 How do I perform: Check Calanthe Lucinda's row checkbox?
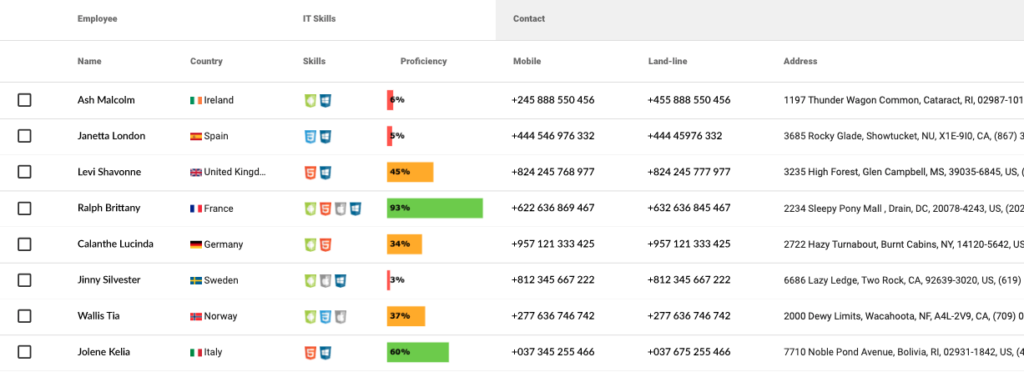pos(24,244)
